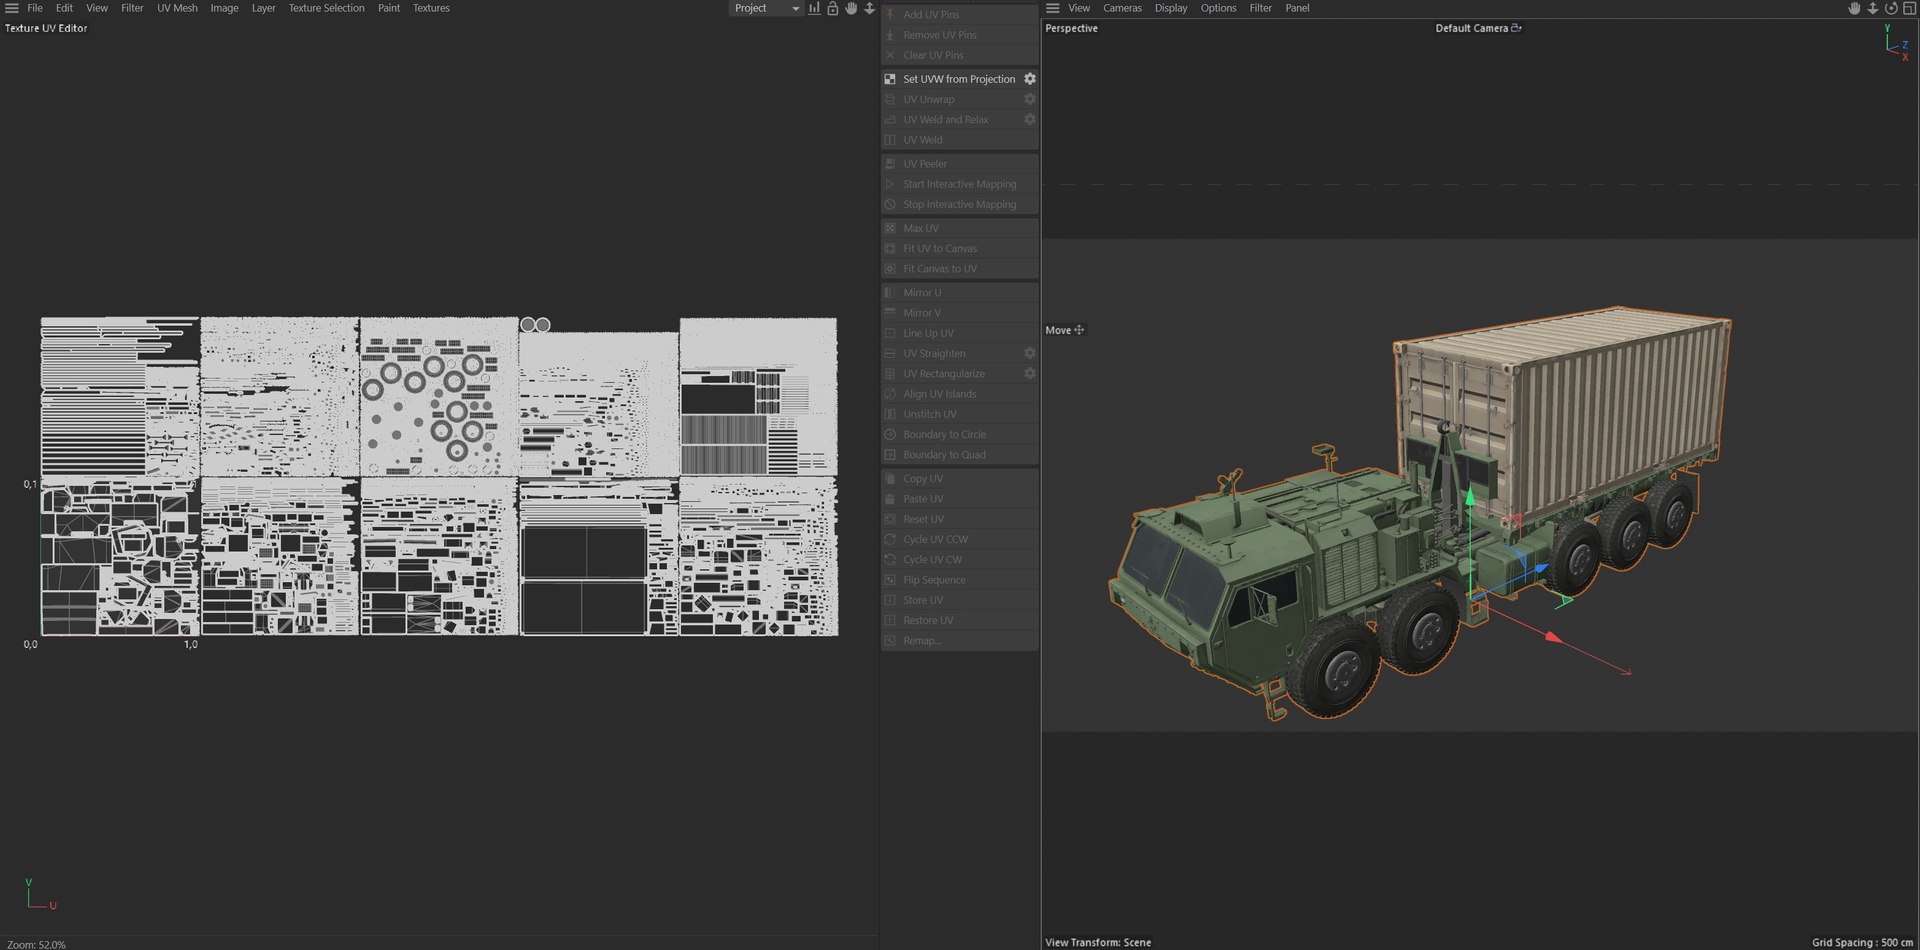Open the UV Mesh menu
1920x950 pixels.
pos(177,8)
